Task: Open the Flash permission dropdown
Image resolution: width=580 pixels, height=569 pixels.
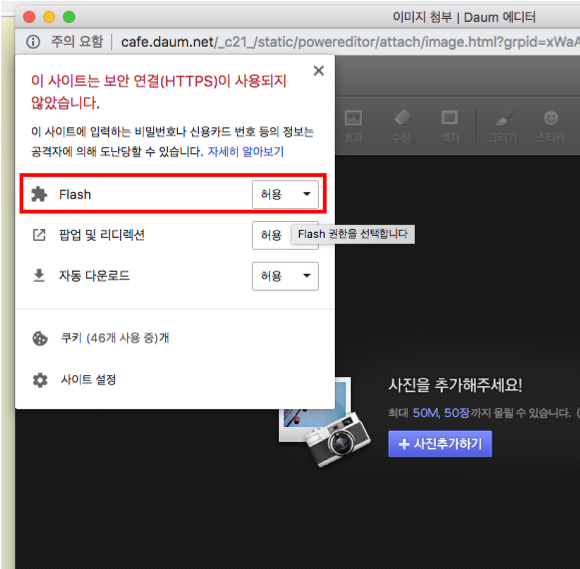Action: tap(285, 194)
